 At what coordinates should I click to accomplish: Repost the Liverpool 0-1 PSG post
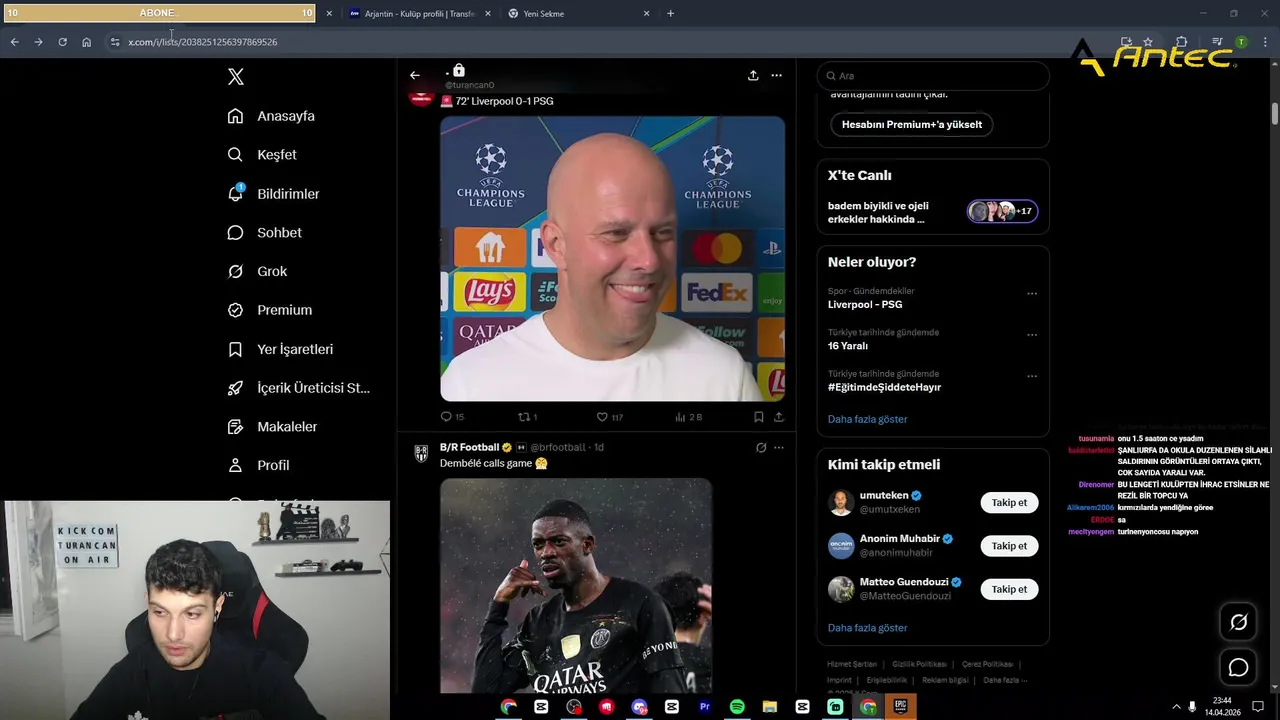coord(527,417)
